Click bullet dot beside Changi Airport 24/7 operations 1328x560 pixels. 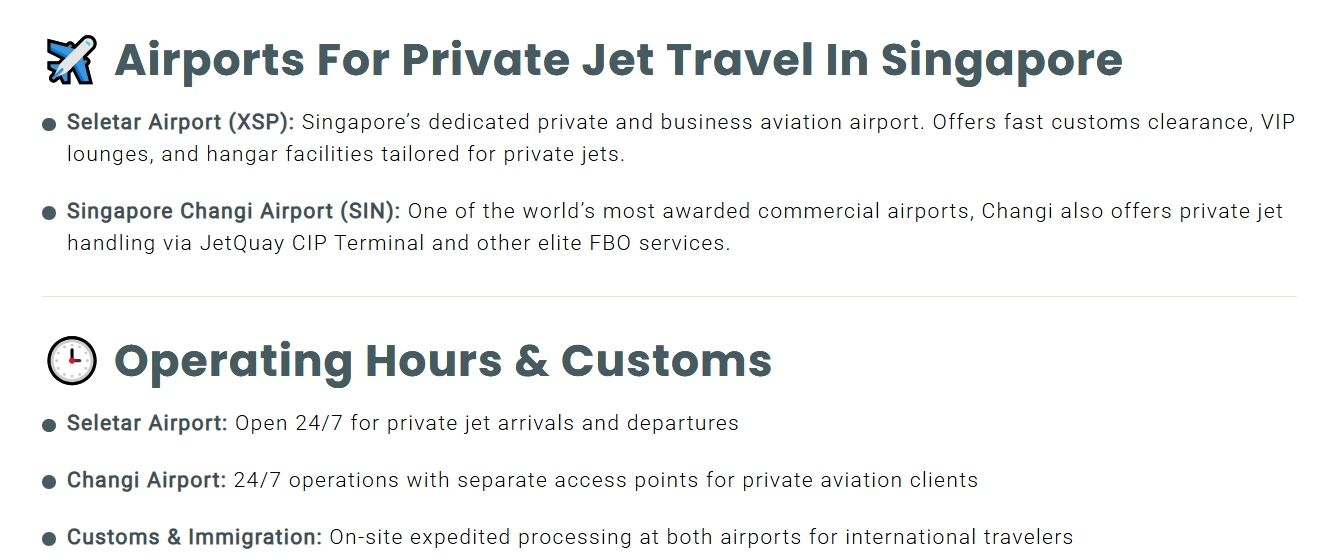49,482
